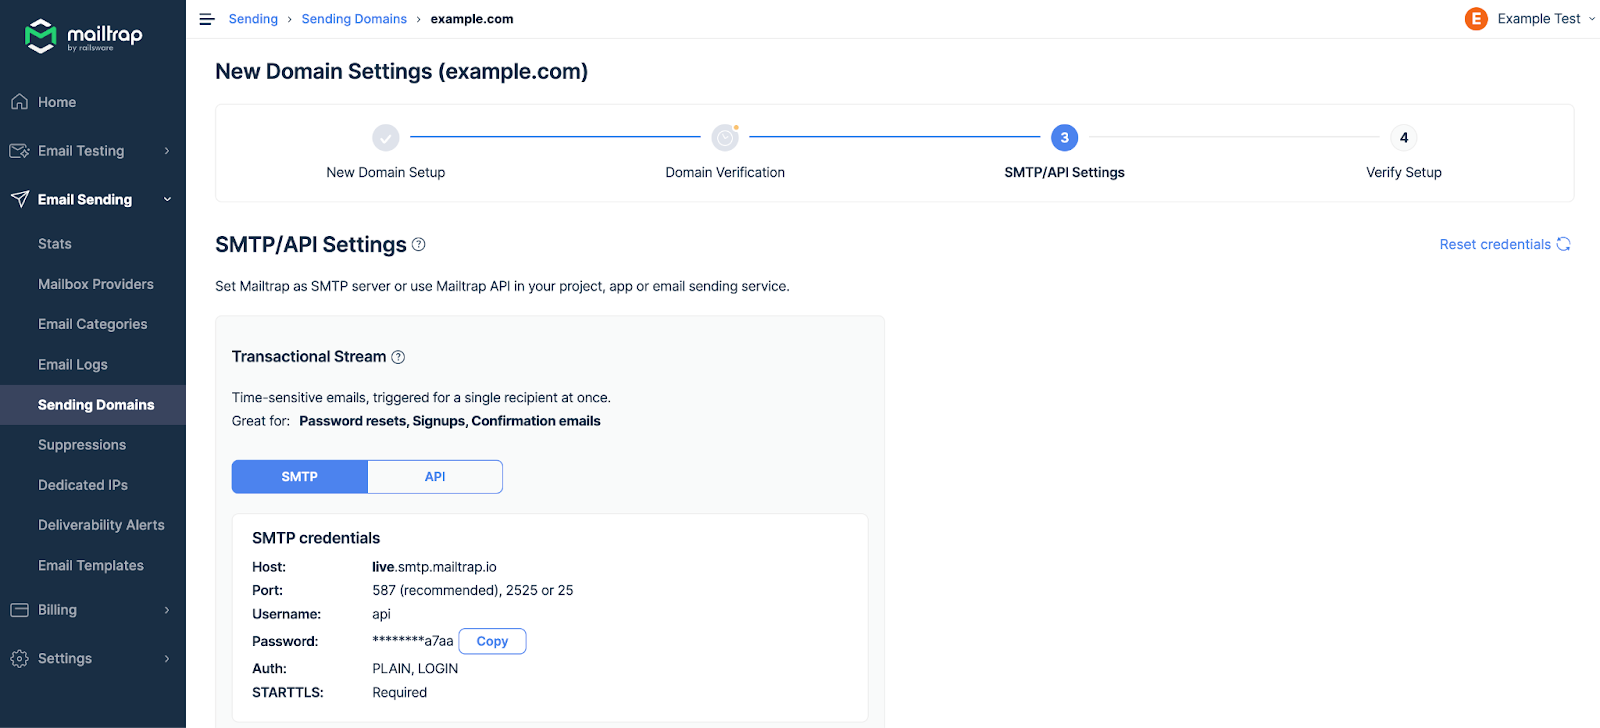Image resolution: width=1600 pixels, height=728 pixels.
Task: Click the Billing card icon
Action: [19, 610]
